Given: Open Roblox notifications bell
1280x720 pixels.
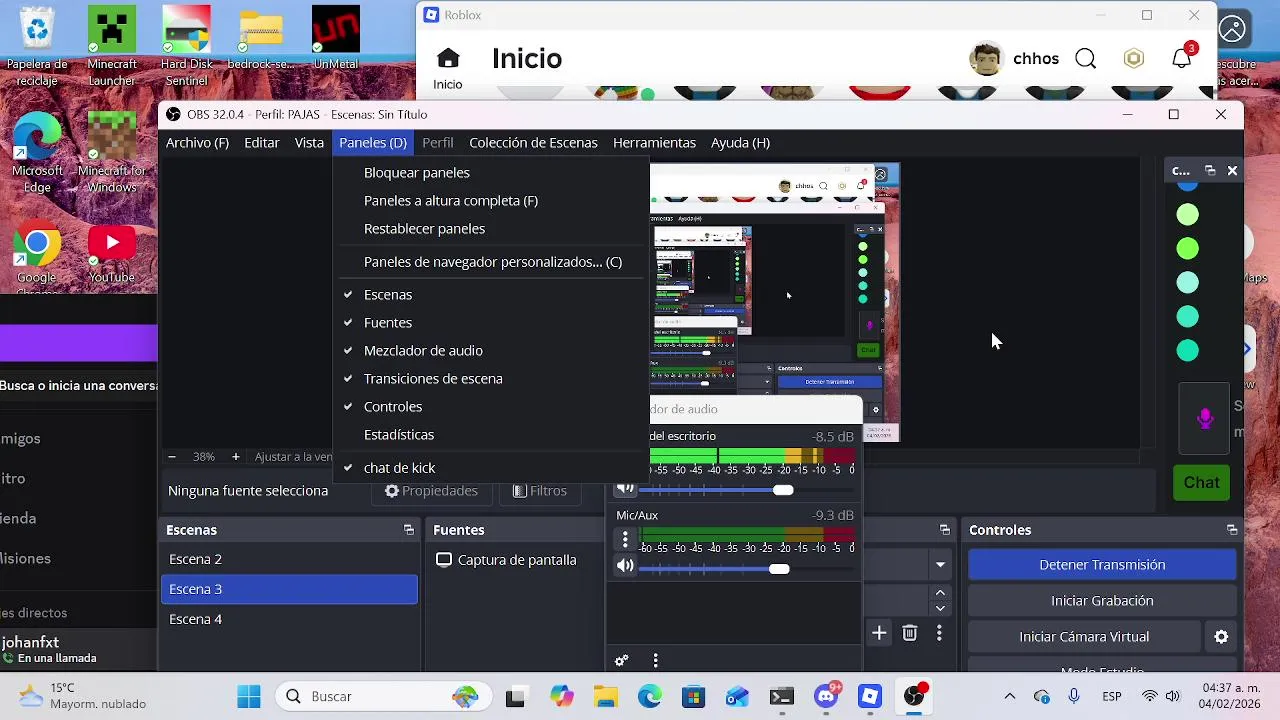Looking at the screenshot, I should 1182,59.
